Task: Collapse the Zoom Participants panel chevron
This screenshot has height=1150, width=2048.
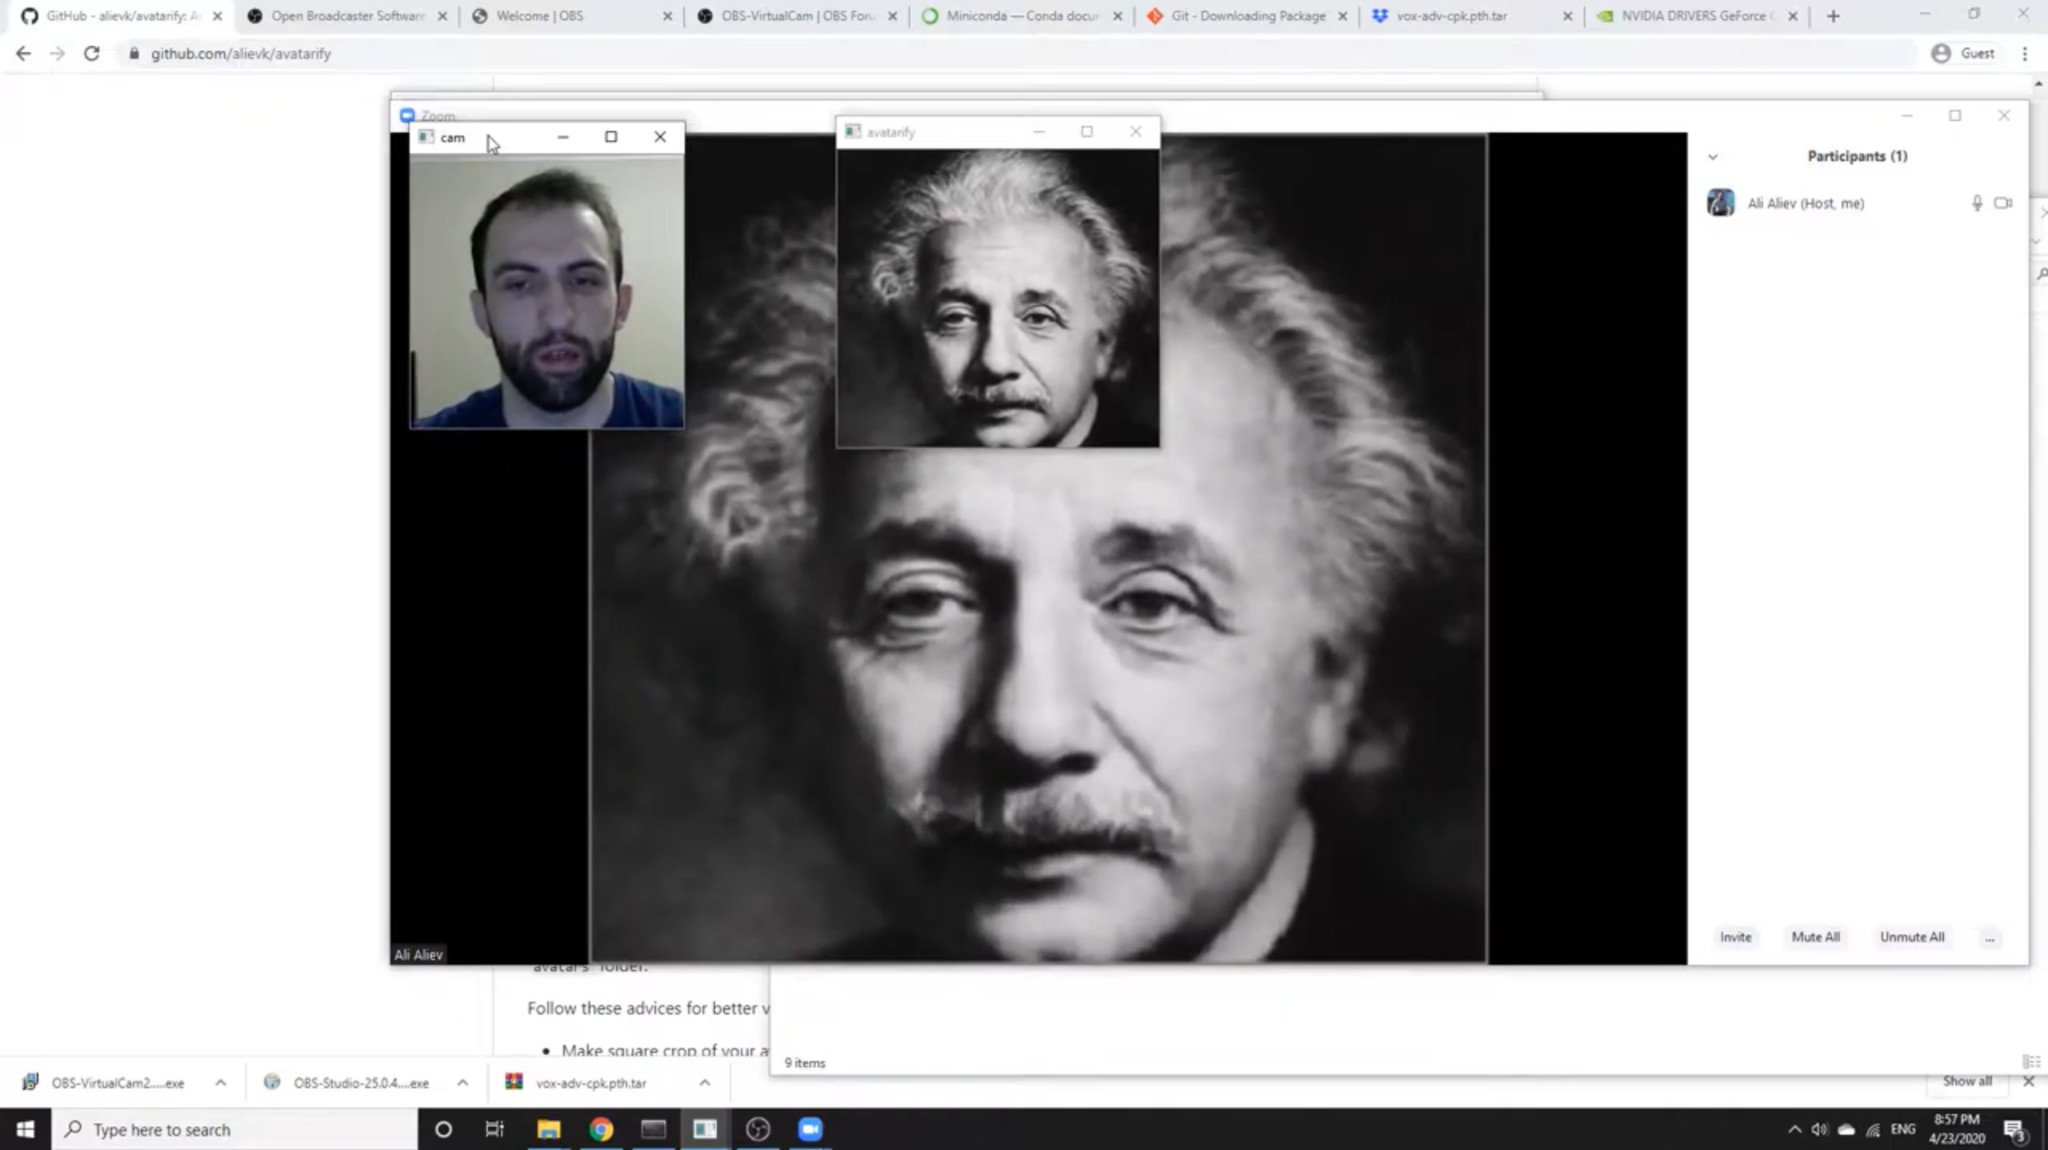Action: click(1713, 157)
